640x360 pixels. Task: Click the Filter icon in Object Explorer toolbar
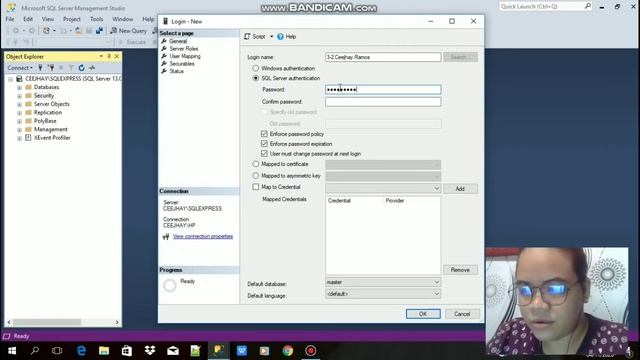(x=71, y=68)
